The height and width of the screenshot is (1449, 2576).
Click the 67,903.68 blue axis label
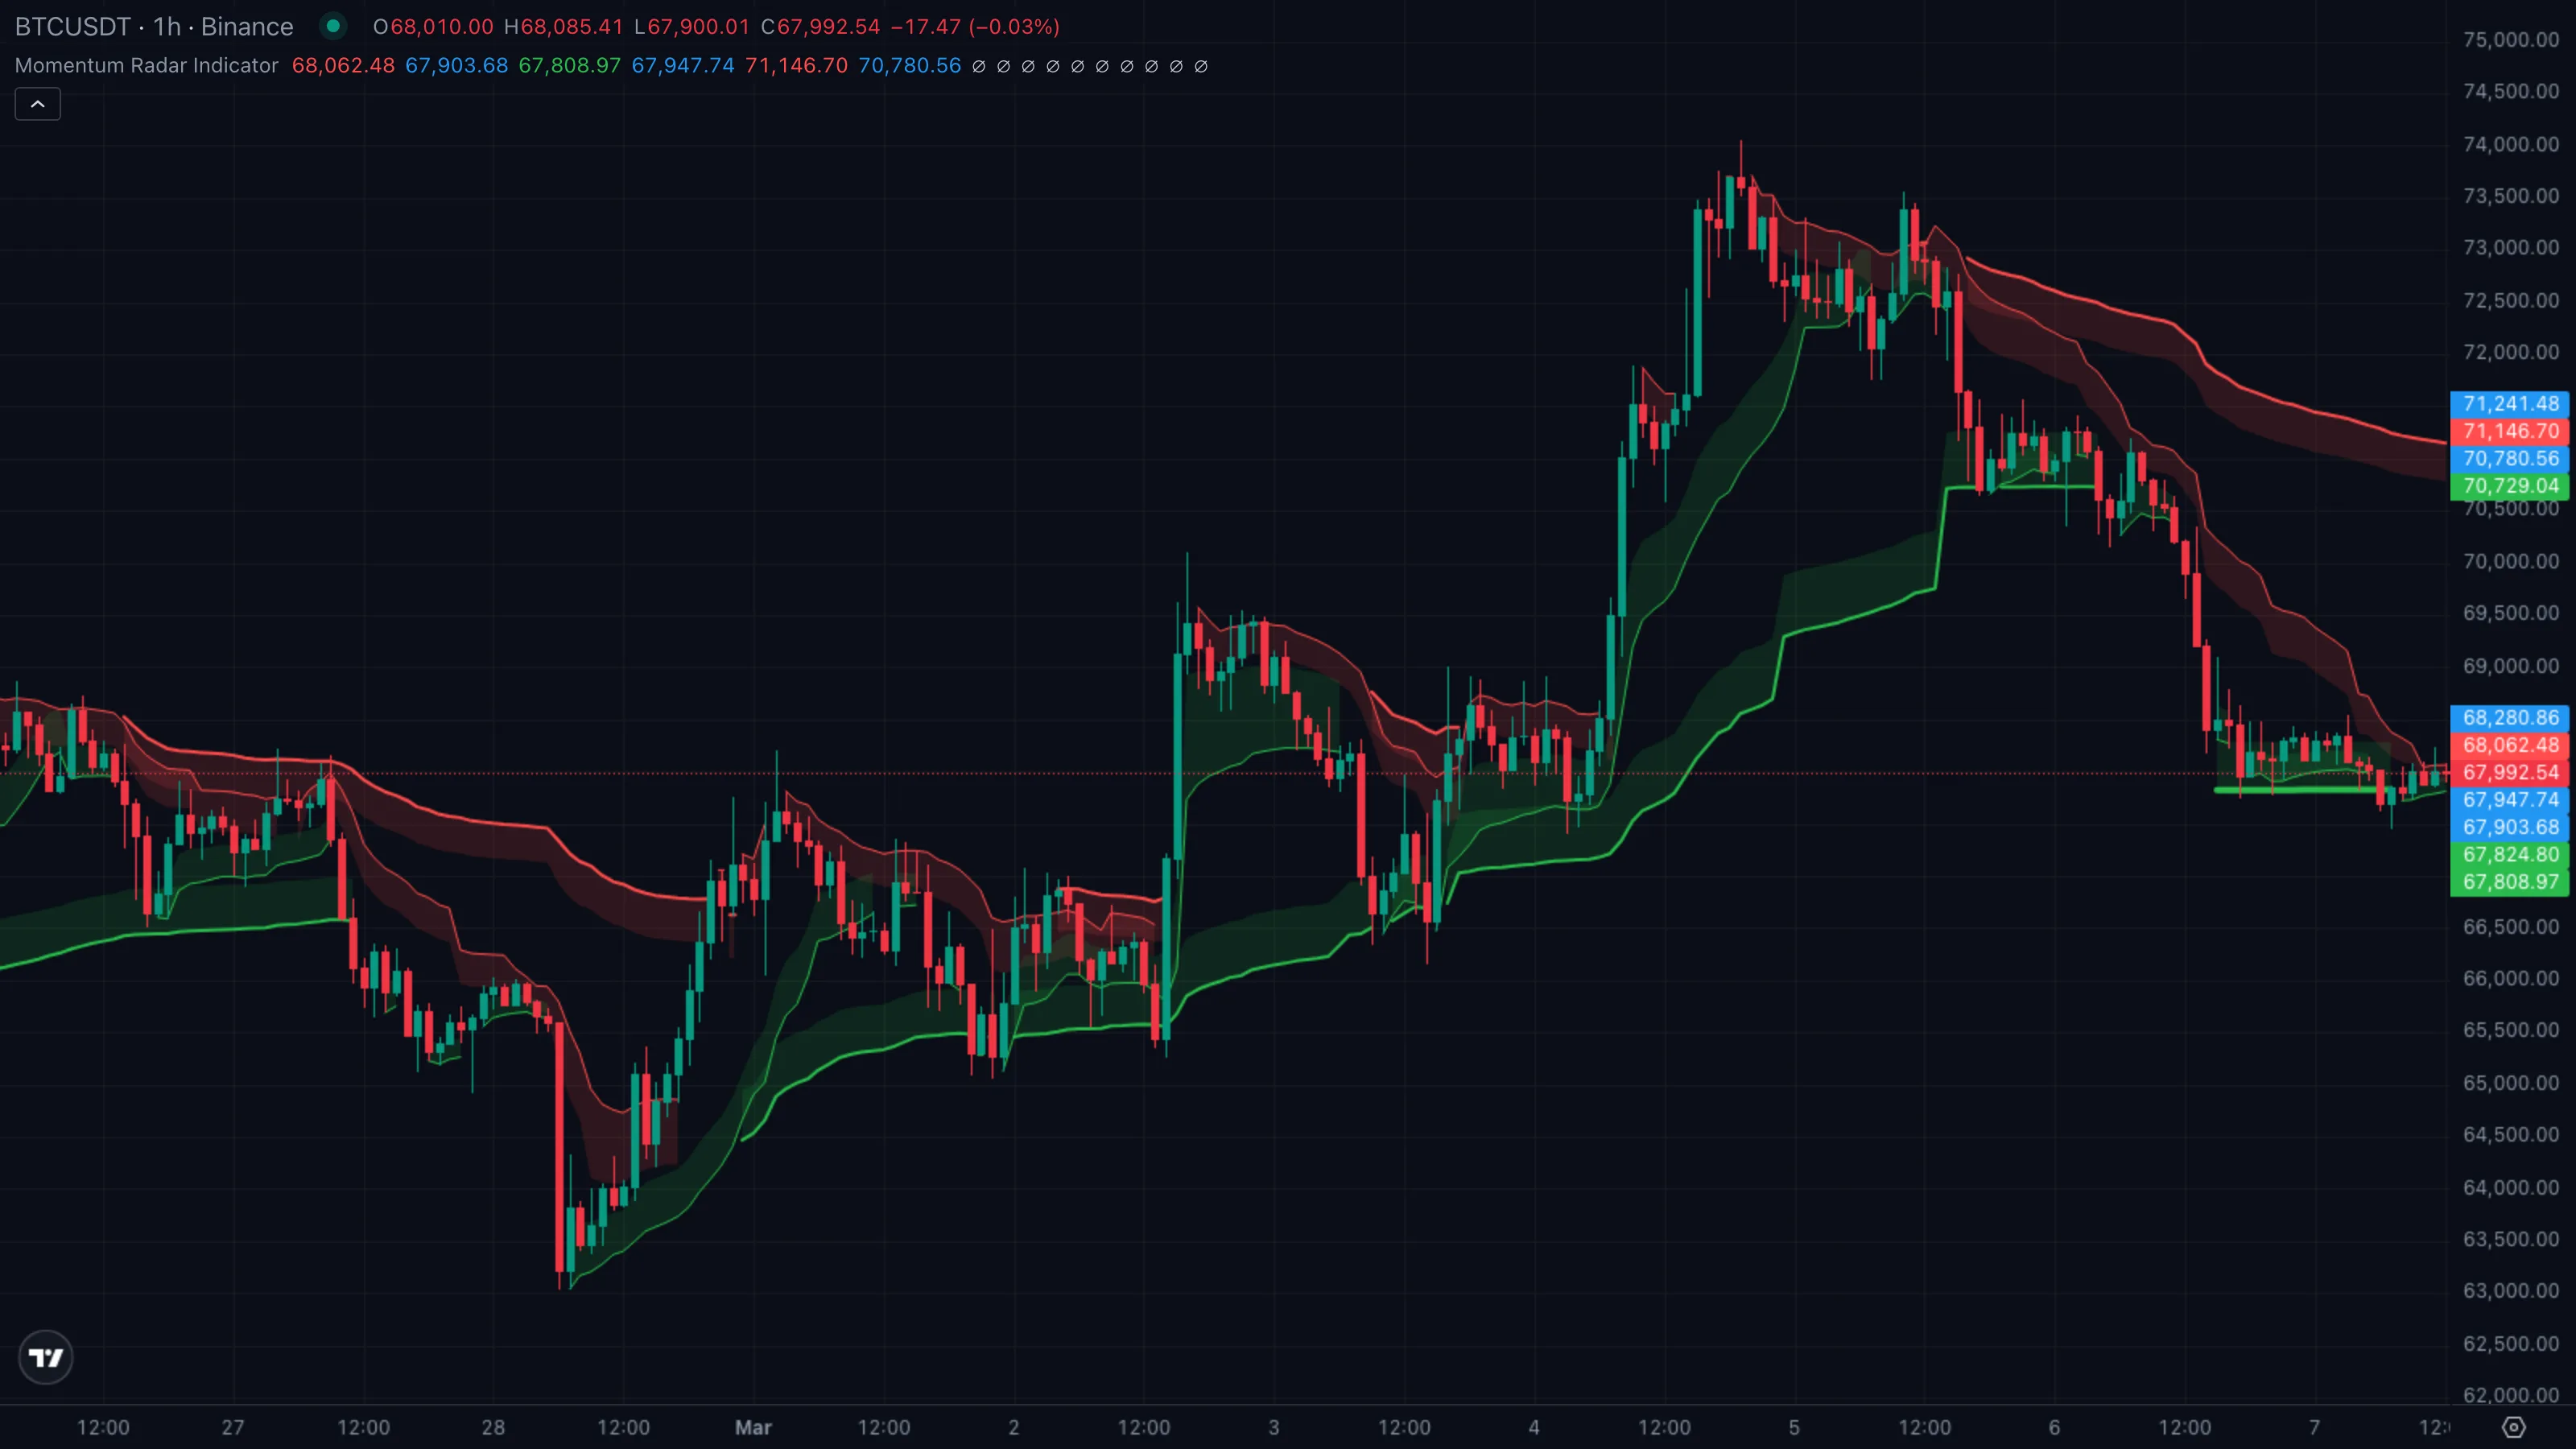(x=2510, y=827)
